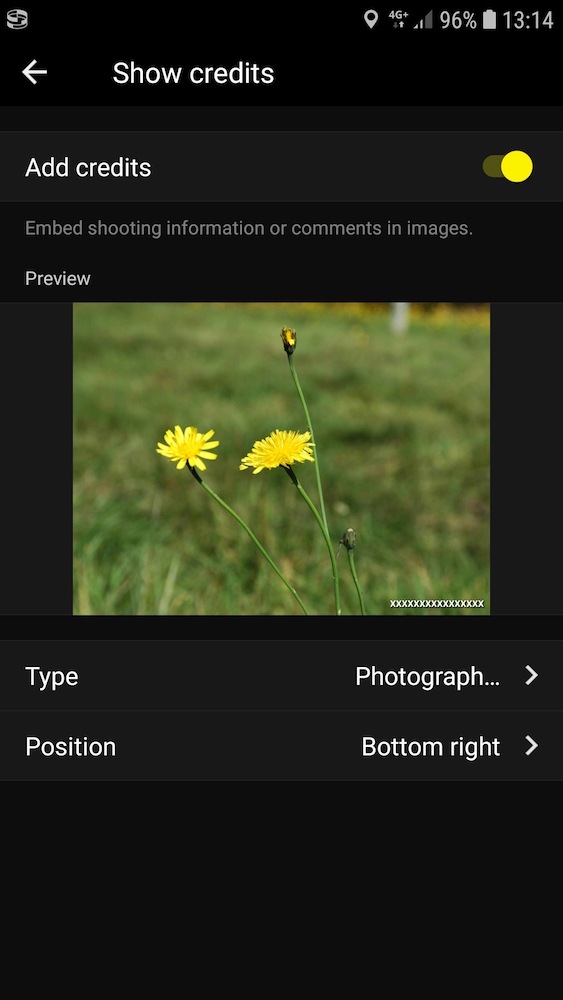The image size is (563, 1000).
Task: Tap the SnapBridge status bar icon
Action: coord(17,20)
